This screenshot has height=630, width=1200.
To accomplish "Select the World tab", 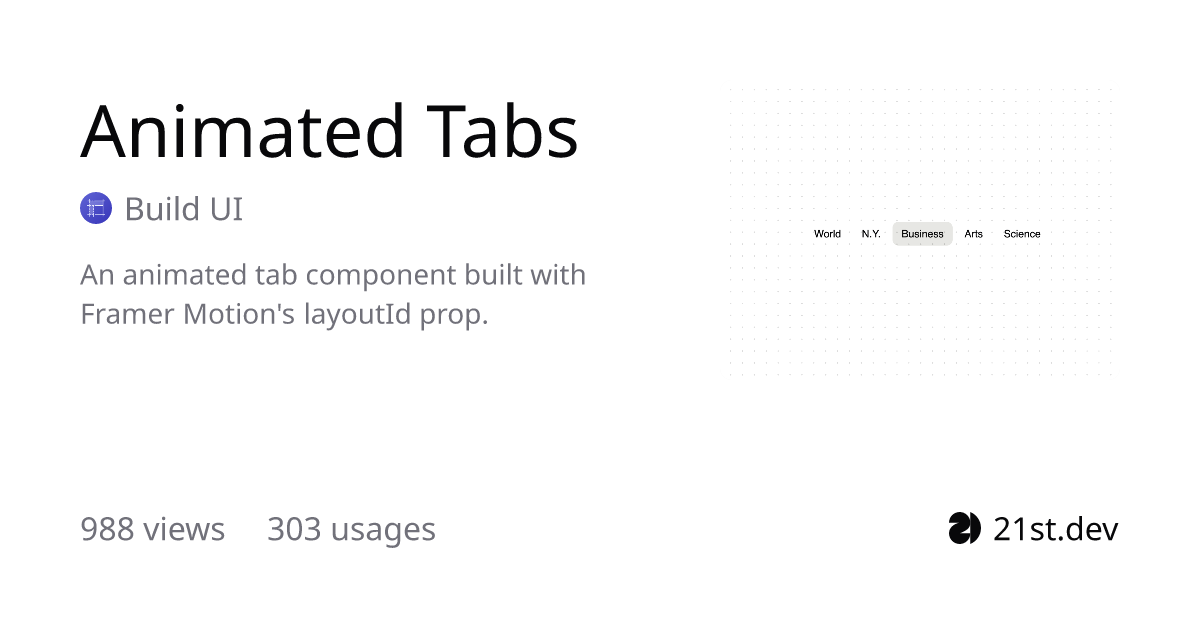I will pyautogui.click(x=827, y=234).
